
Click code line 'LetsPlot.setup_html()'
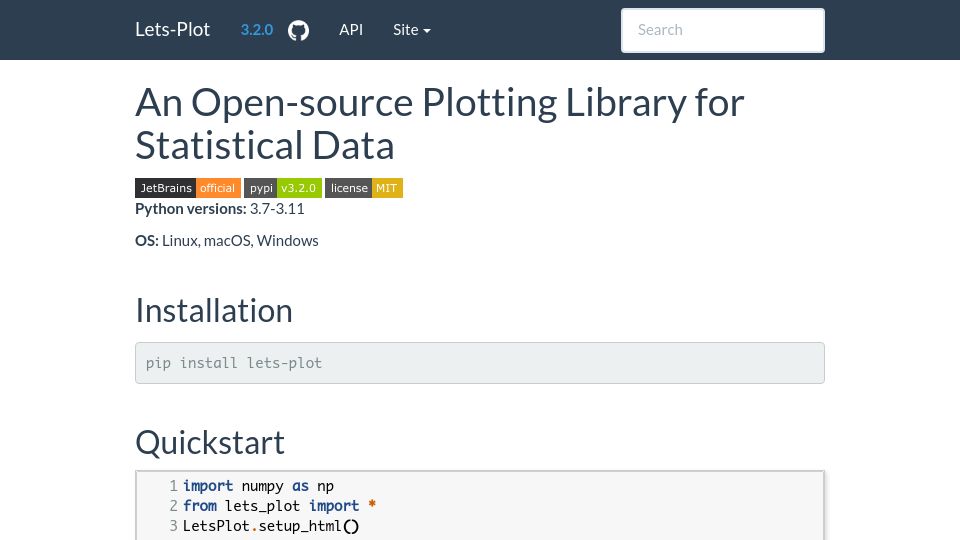click(x=271, y=526)
